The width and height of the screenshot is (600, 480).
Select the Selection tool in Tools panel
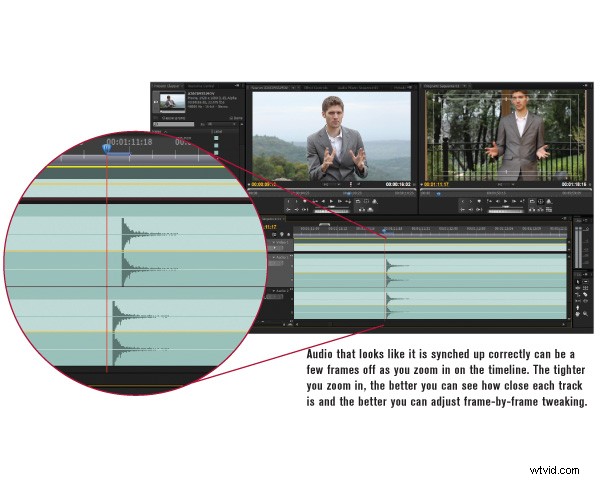pos(578,282)
